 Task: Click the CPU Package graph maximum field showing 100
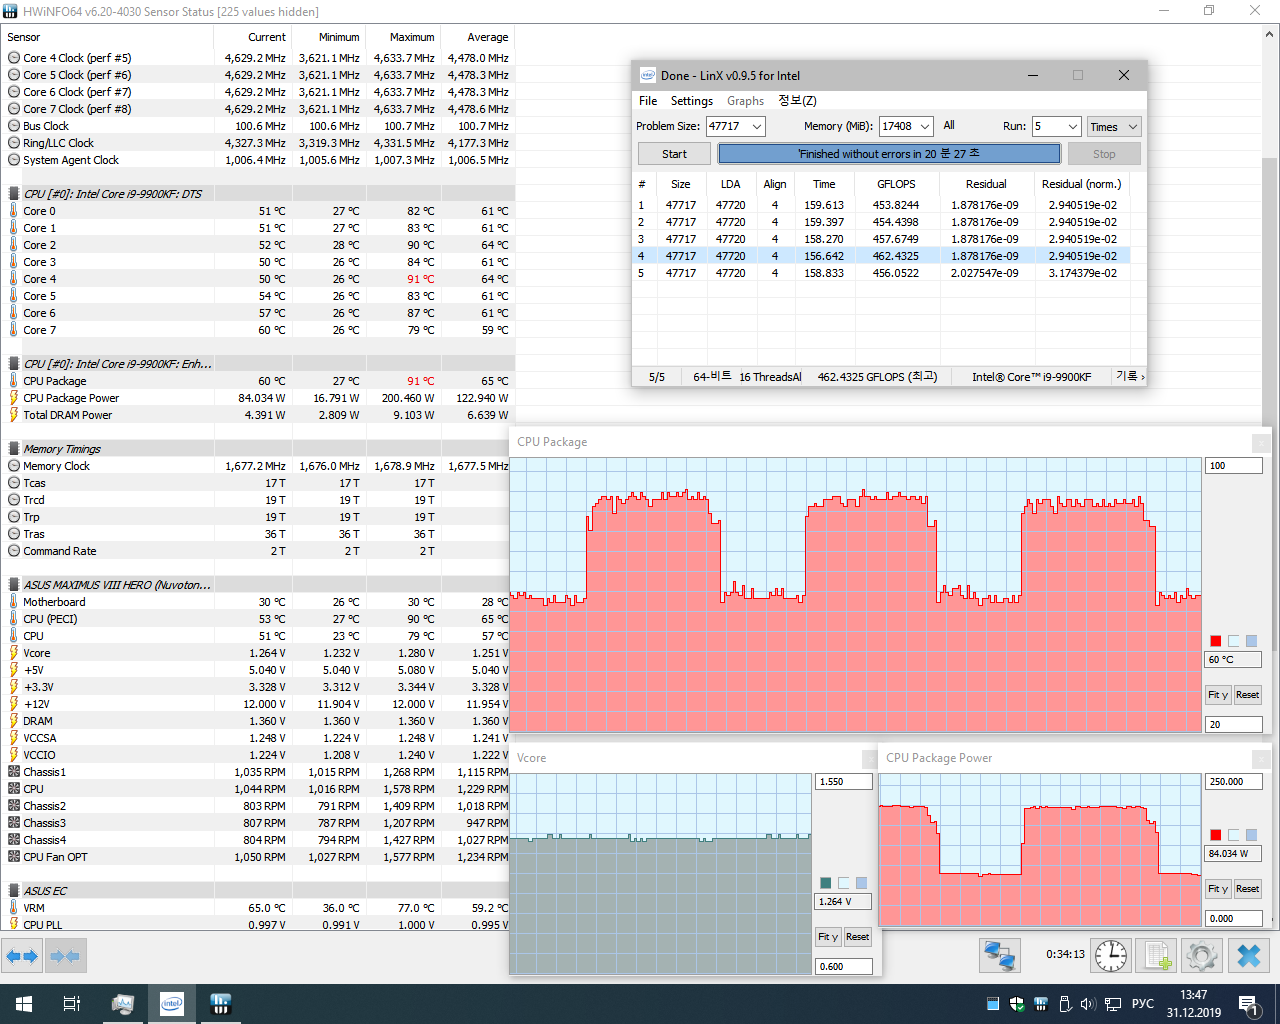[1234, 466]
